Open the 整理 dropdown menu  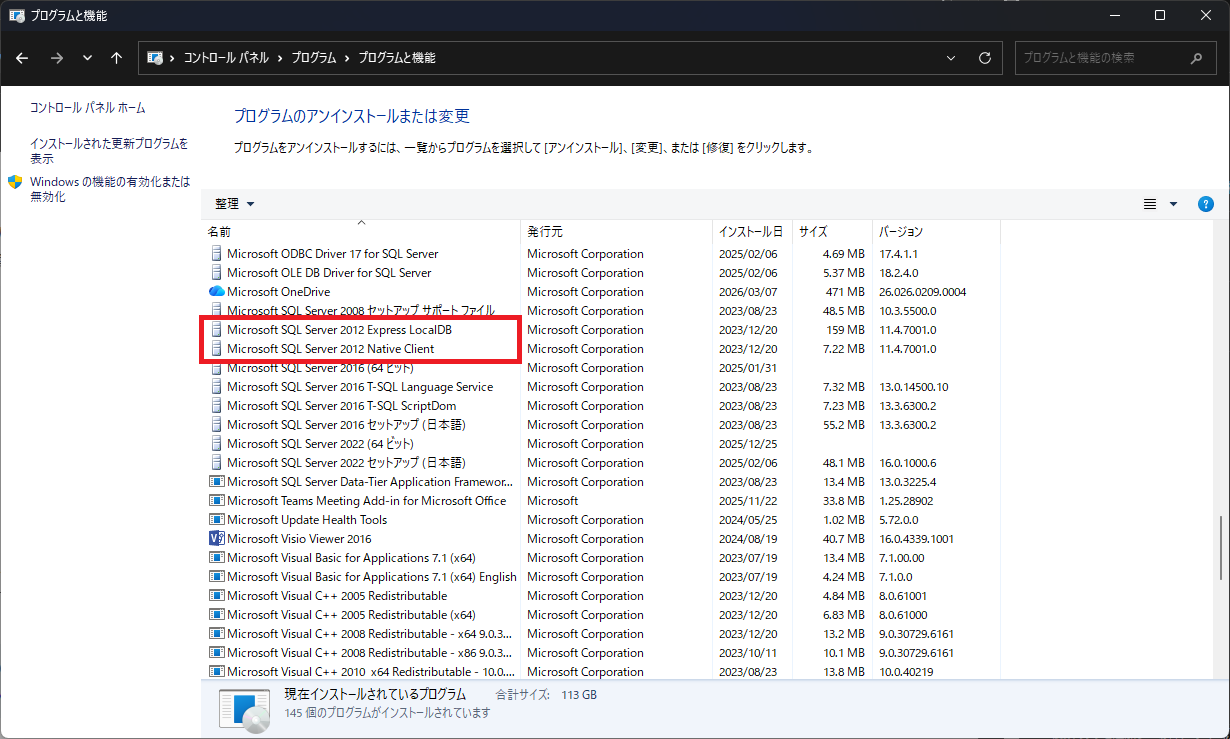[235, 204]
